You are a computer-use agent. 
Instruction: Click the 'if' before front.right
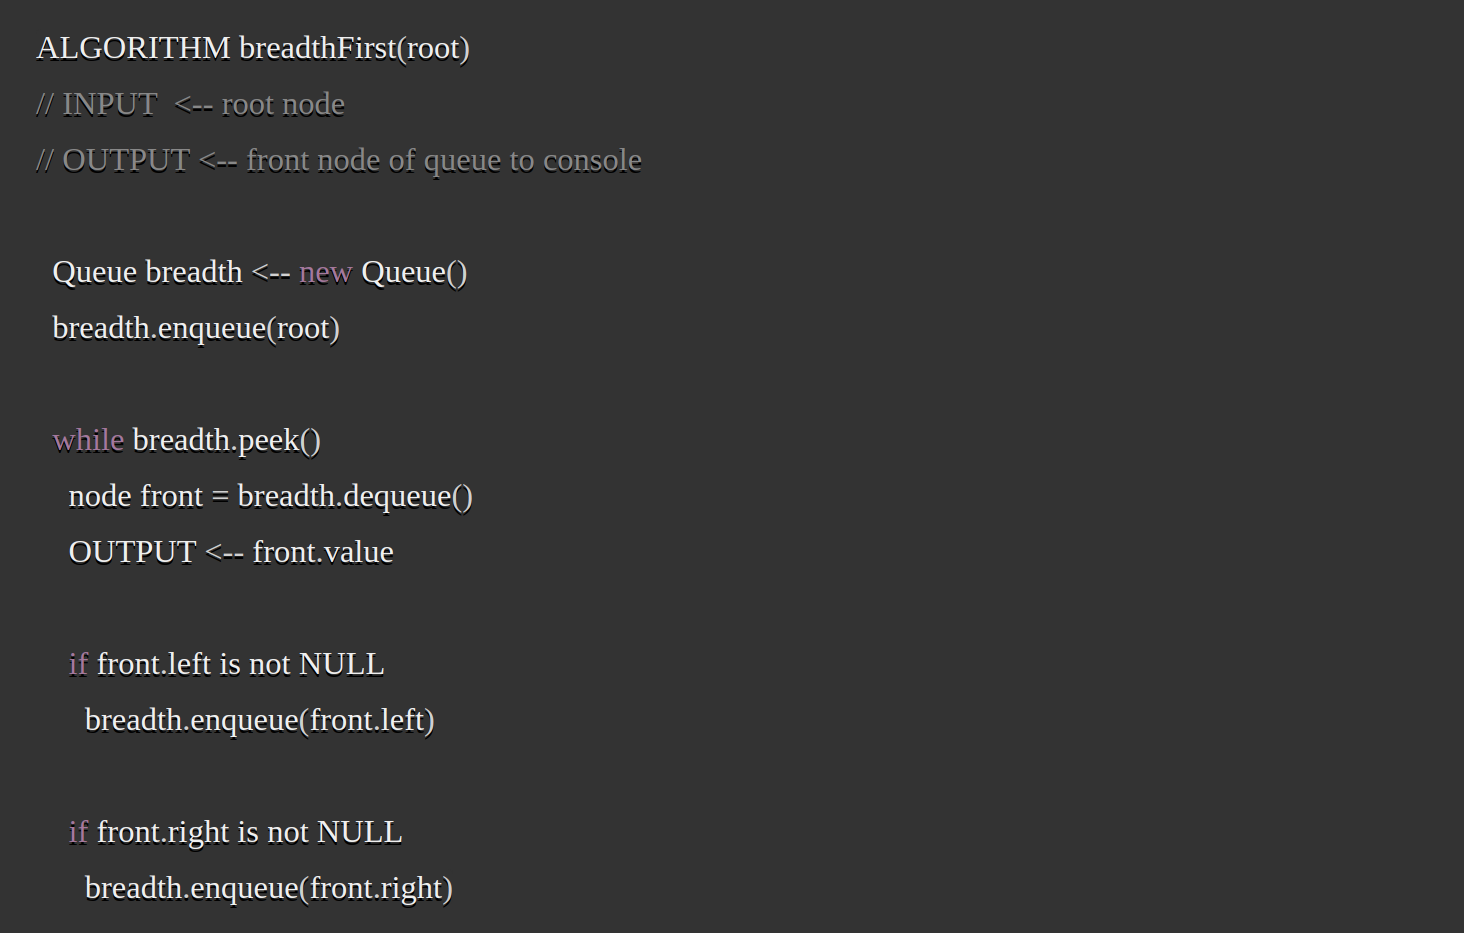click(78, 832)
